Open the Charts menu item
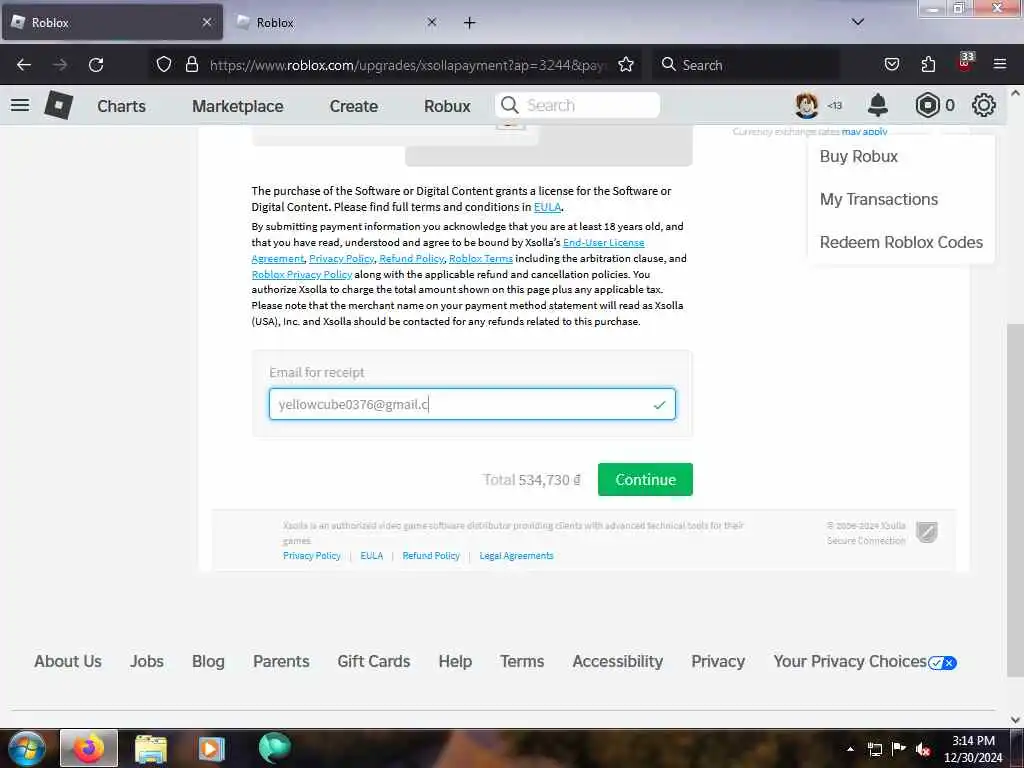This screenshot has width=1024, height=768. pyautogui.click(x=121, y=106)
